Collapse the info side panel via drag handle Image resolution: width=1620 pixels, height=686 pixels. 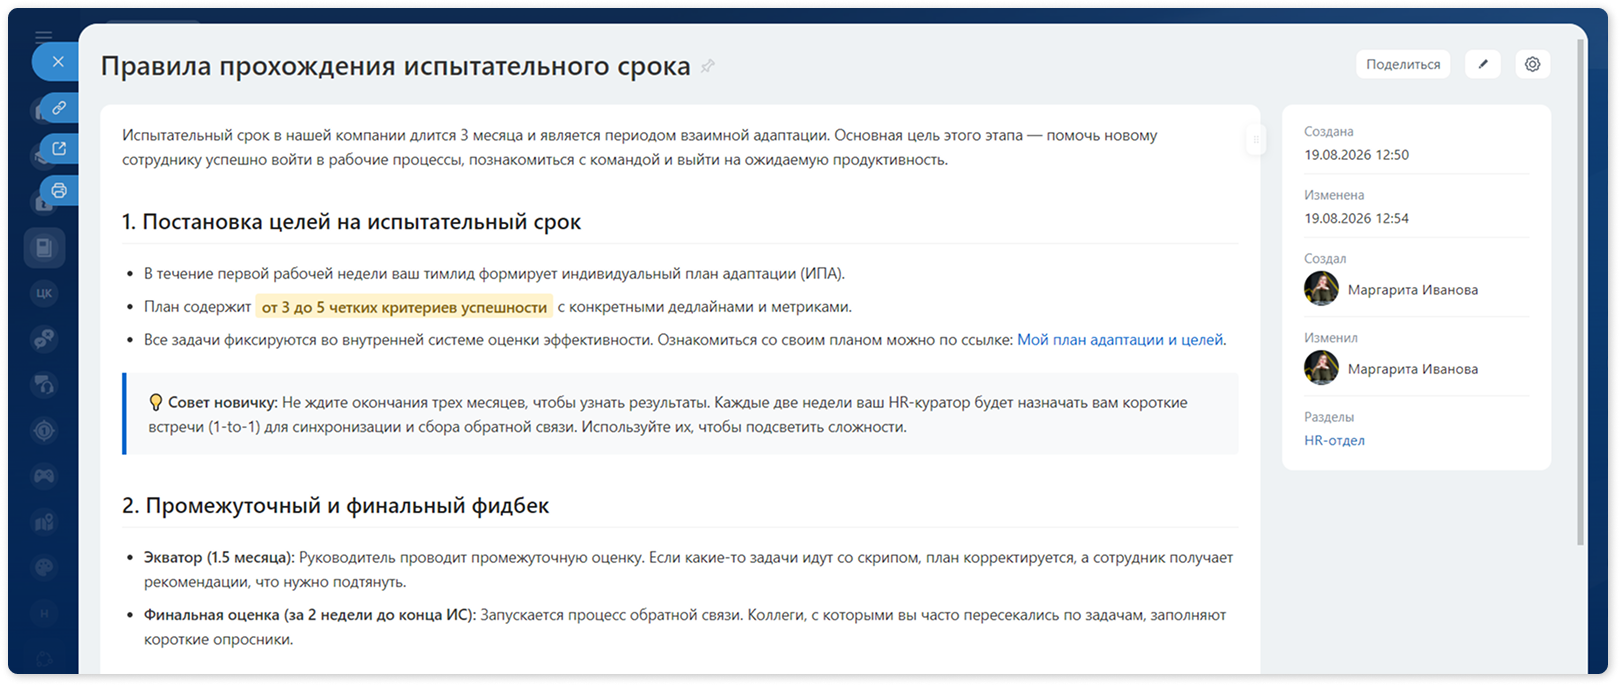1256,140
